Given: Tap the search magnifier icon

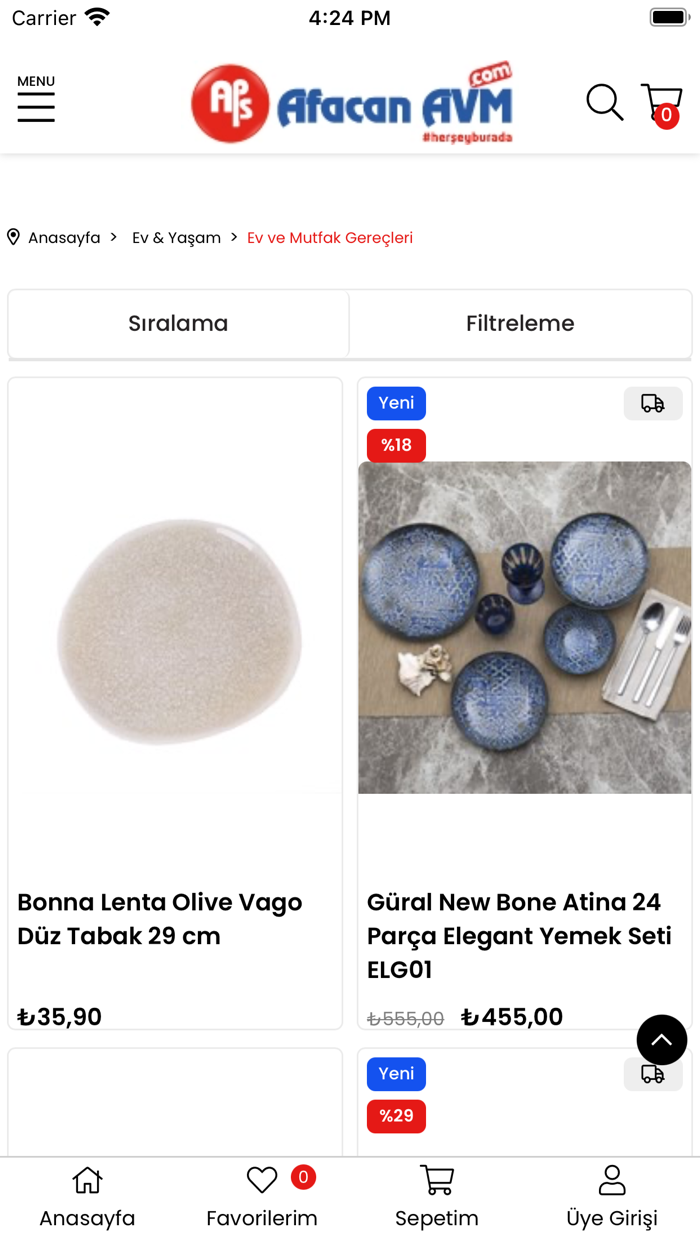Looking at the screenshot, I should 604,102.
